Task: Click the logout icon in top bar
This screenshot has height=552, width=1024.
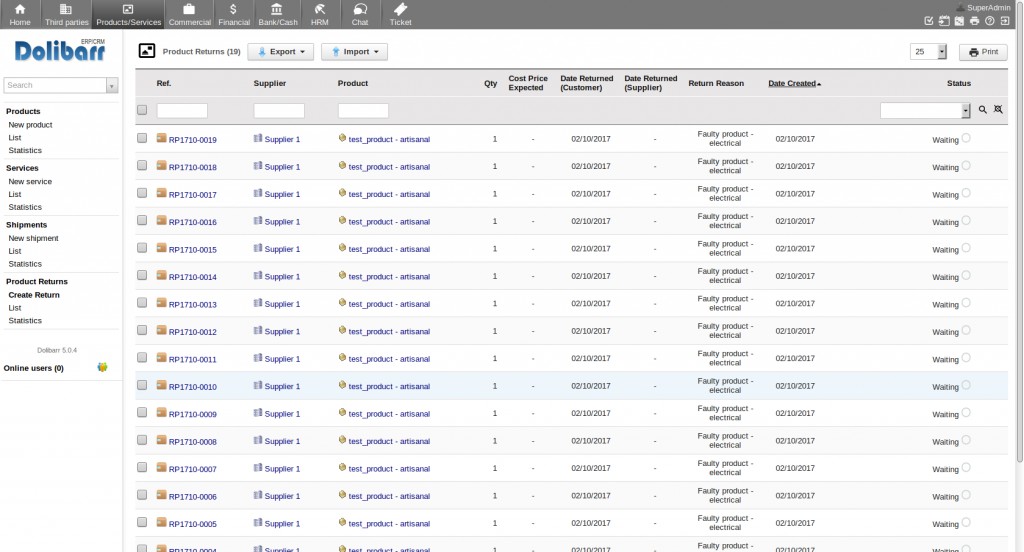Action: [x=1005, y=21]
